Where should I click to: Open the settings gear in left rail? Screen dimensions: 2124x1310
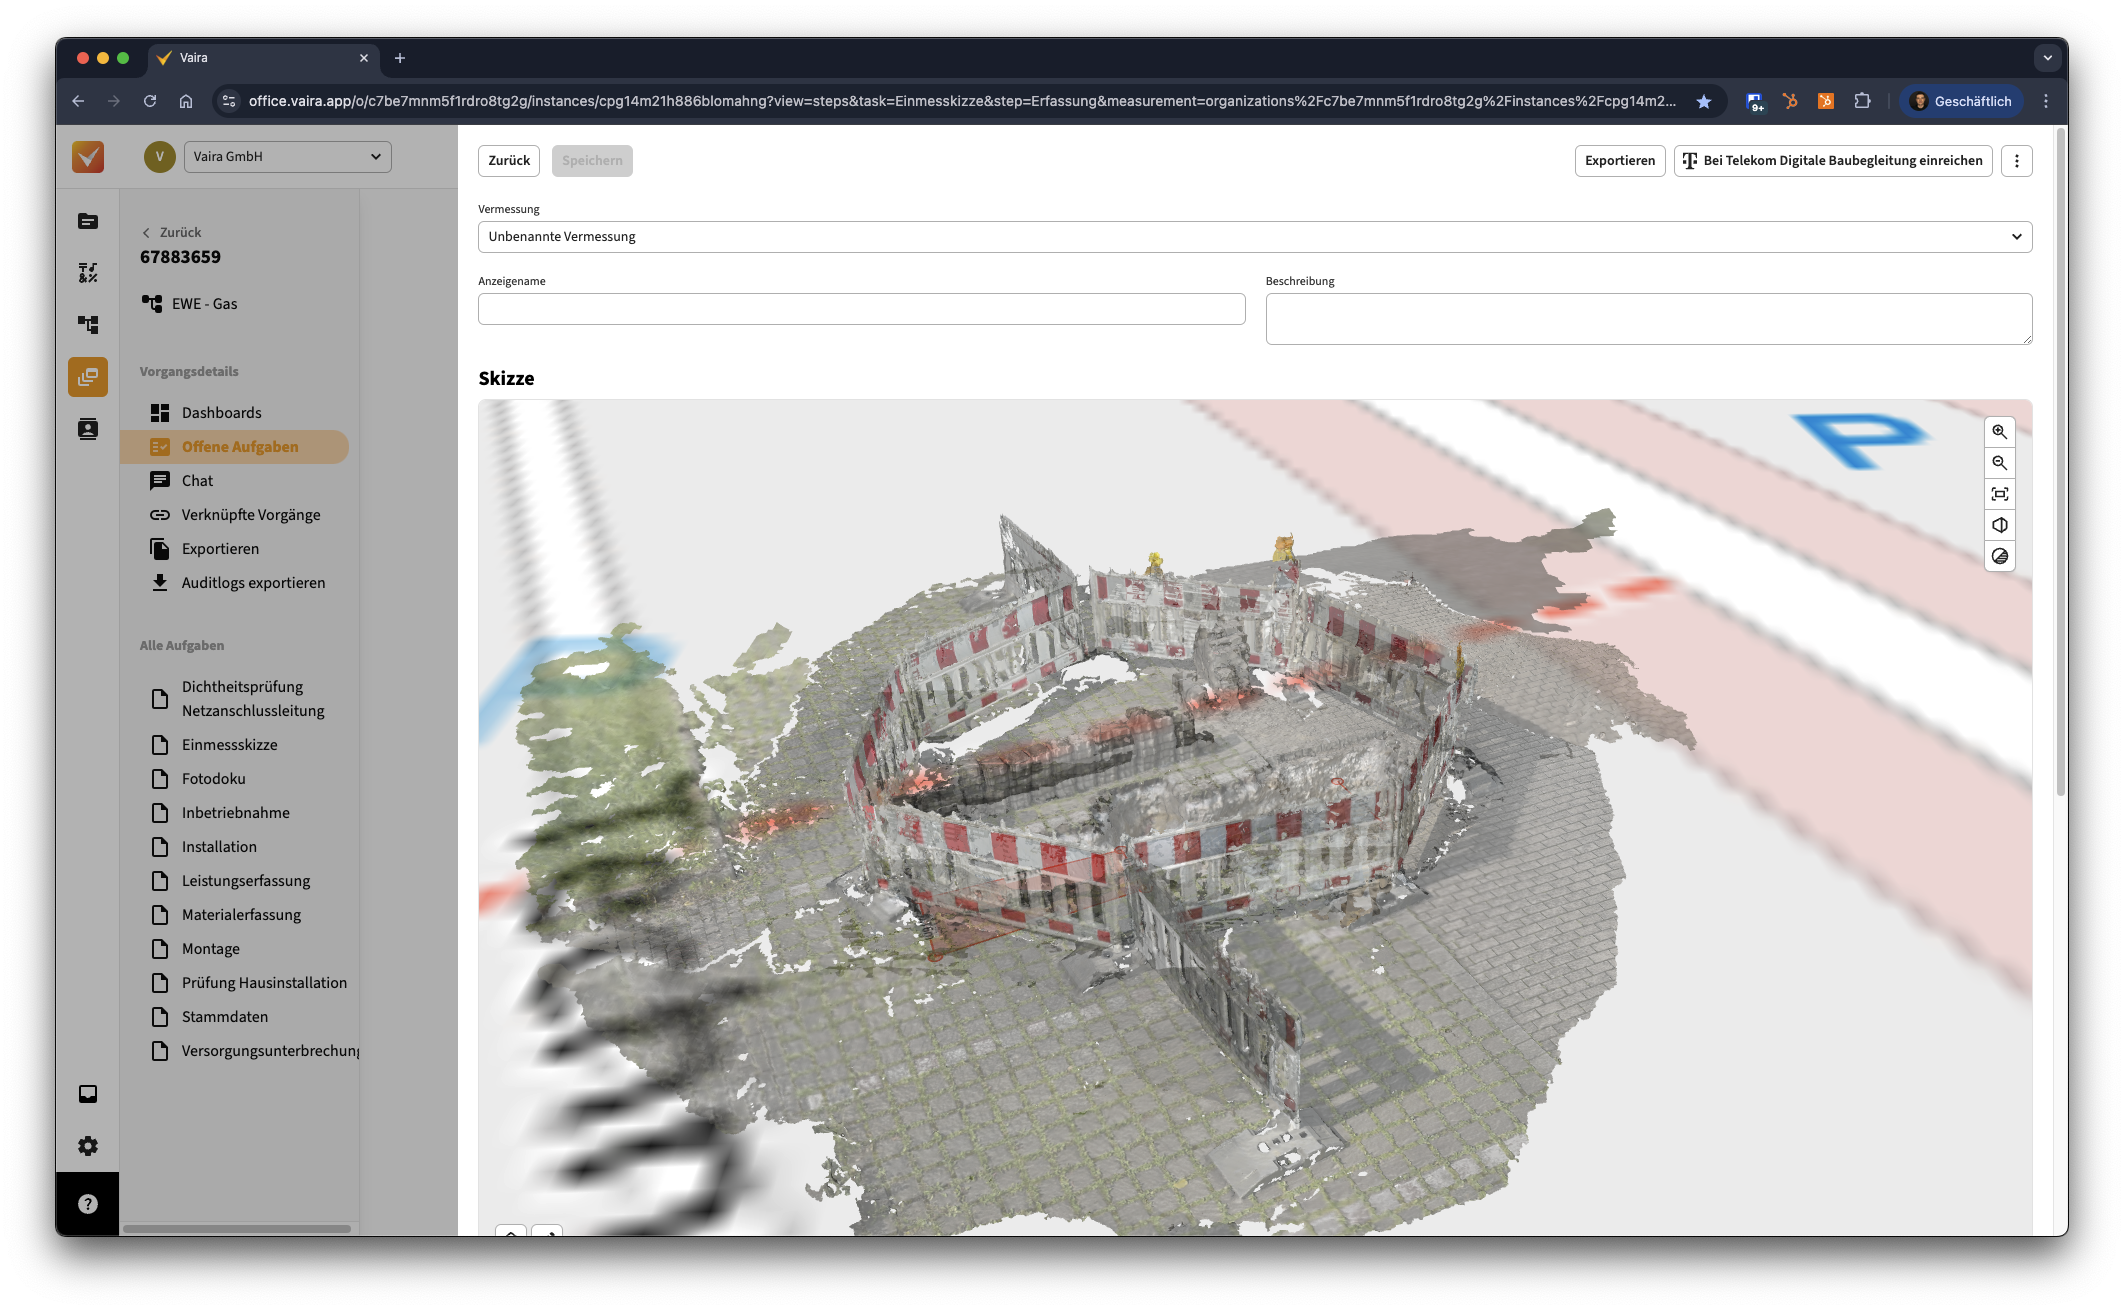pyautogui.click(x=88, y=1146)
